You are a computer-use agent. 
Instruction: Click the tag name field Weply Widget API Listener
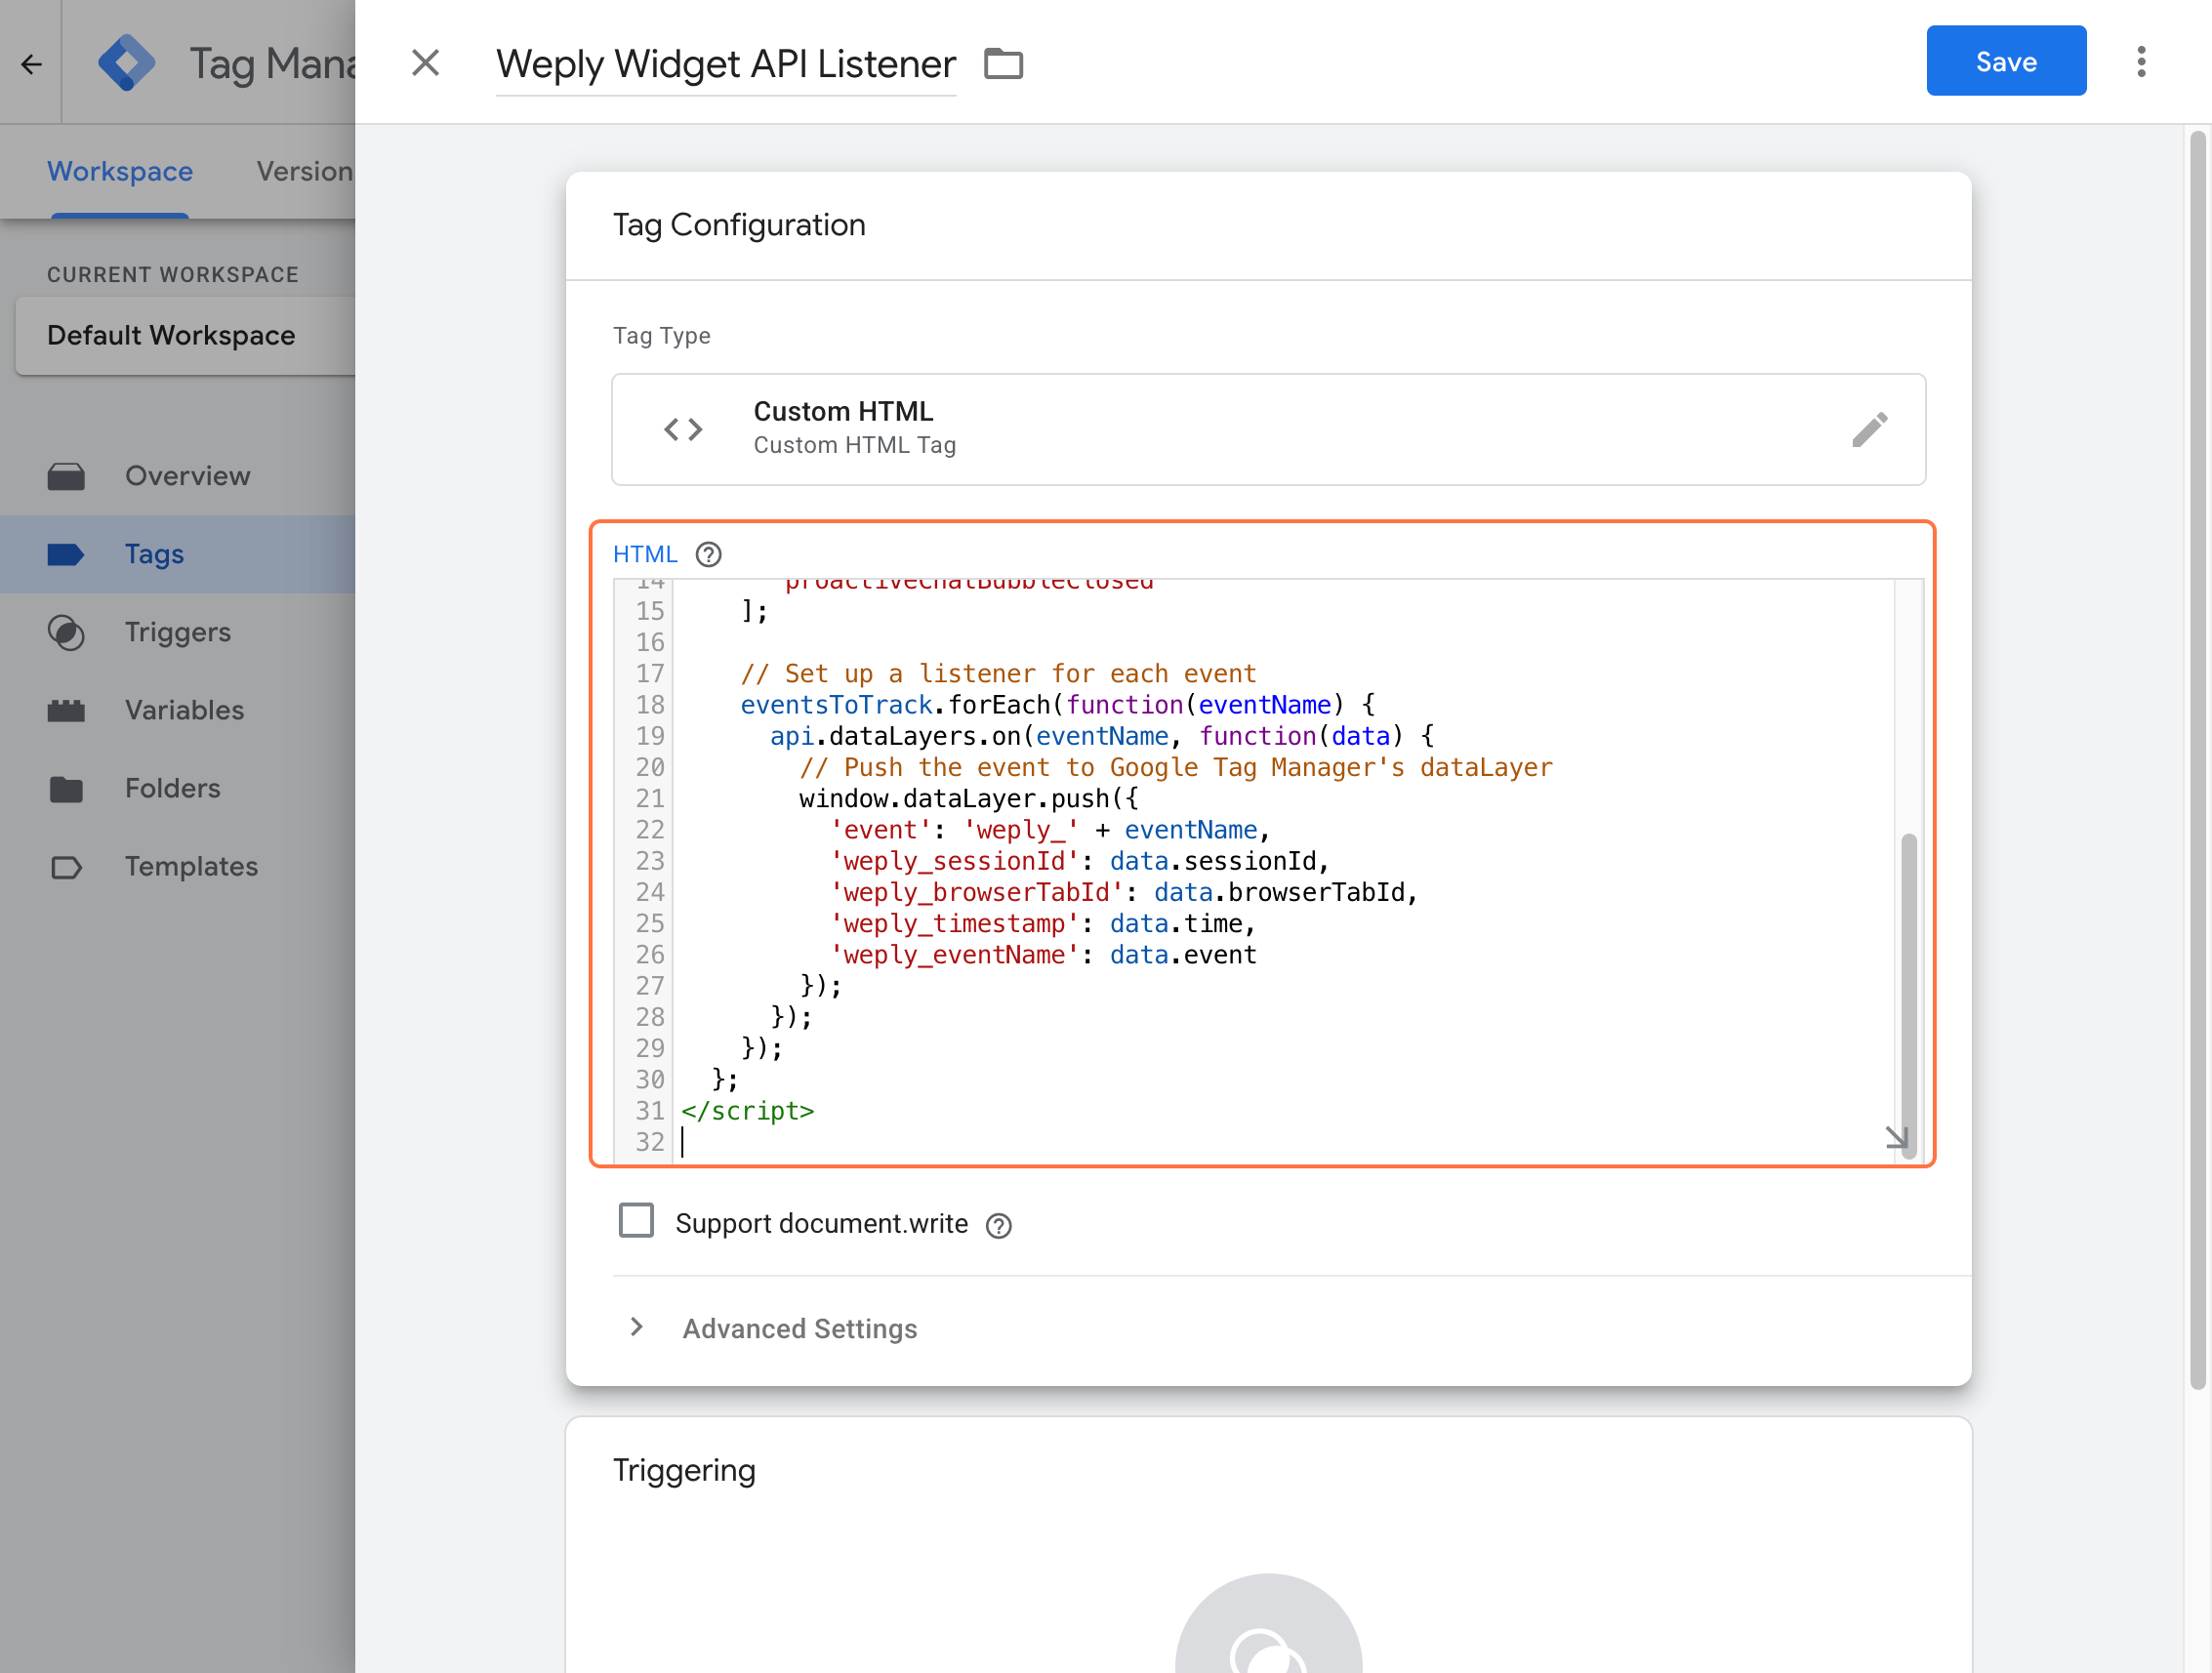click(x=725, y=64)
